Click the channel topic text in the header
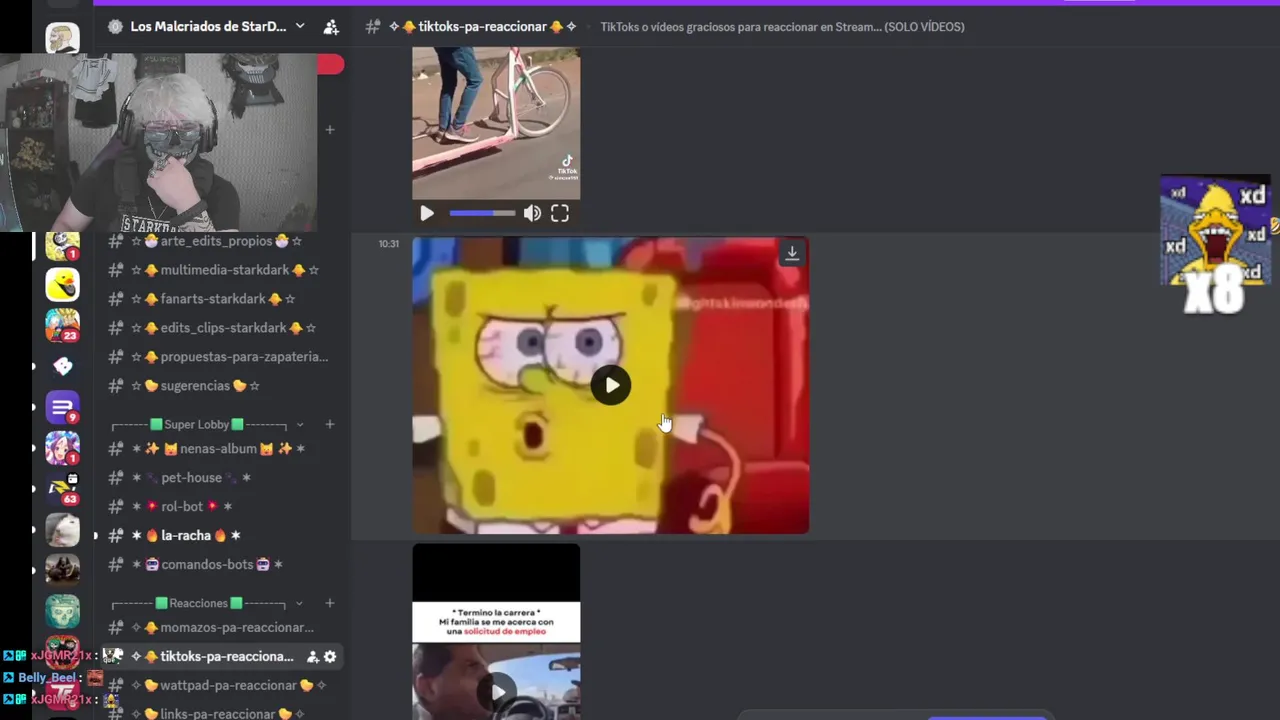Viewport: 1280px width, 720px height. pyautogui.click(x=782, y=27)
